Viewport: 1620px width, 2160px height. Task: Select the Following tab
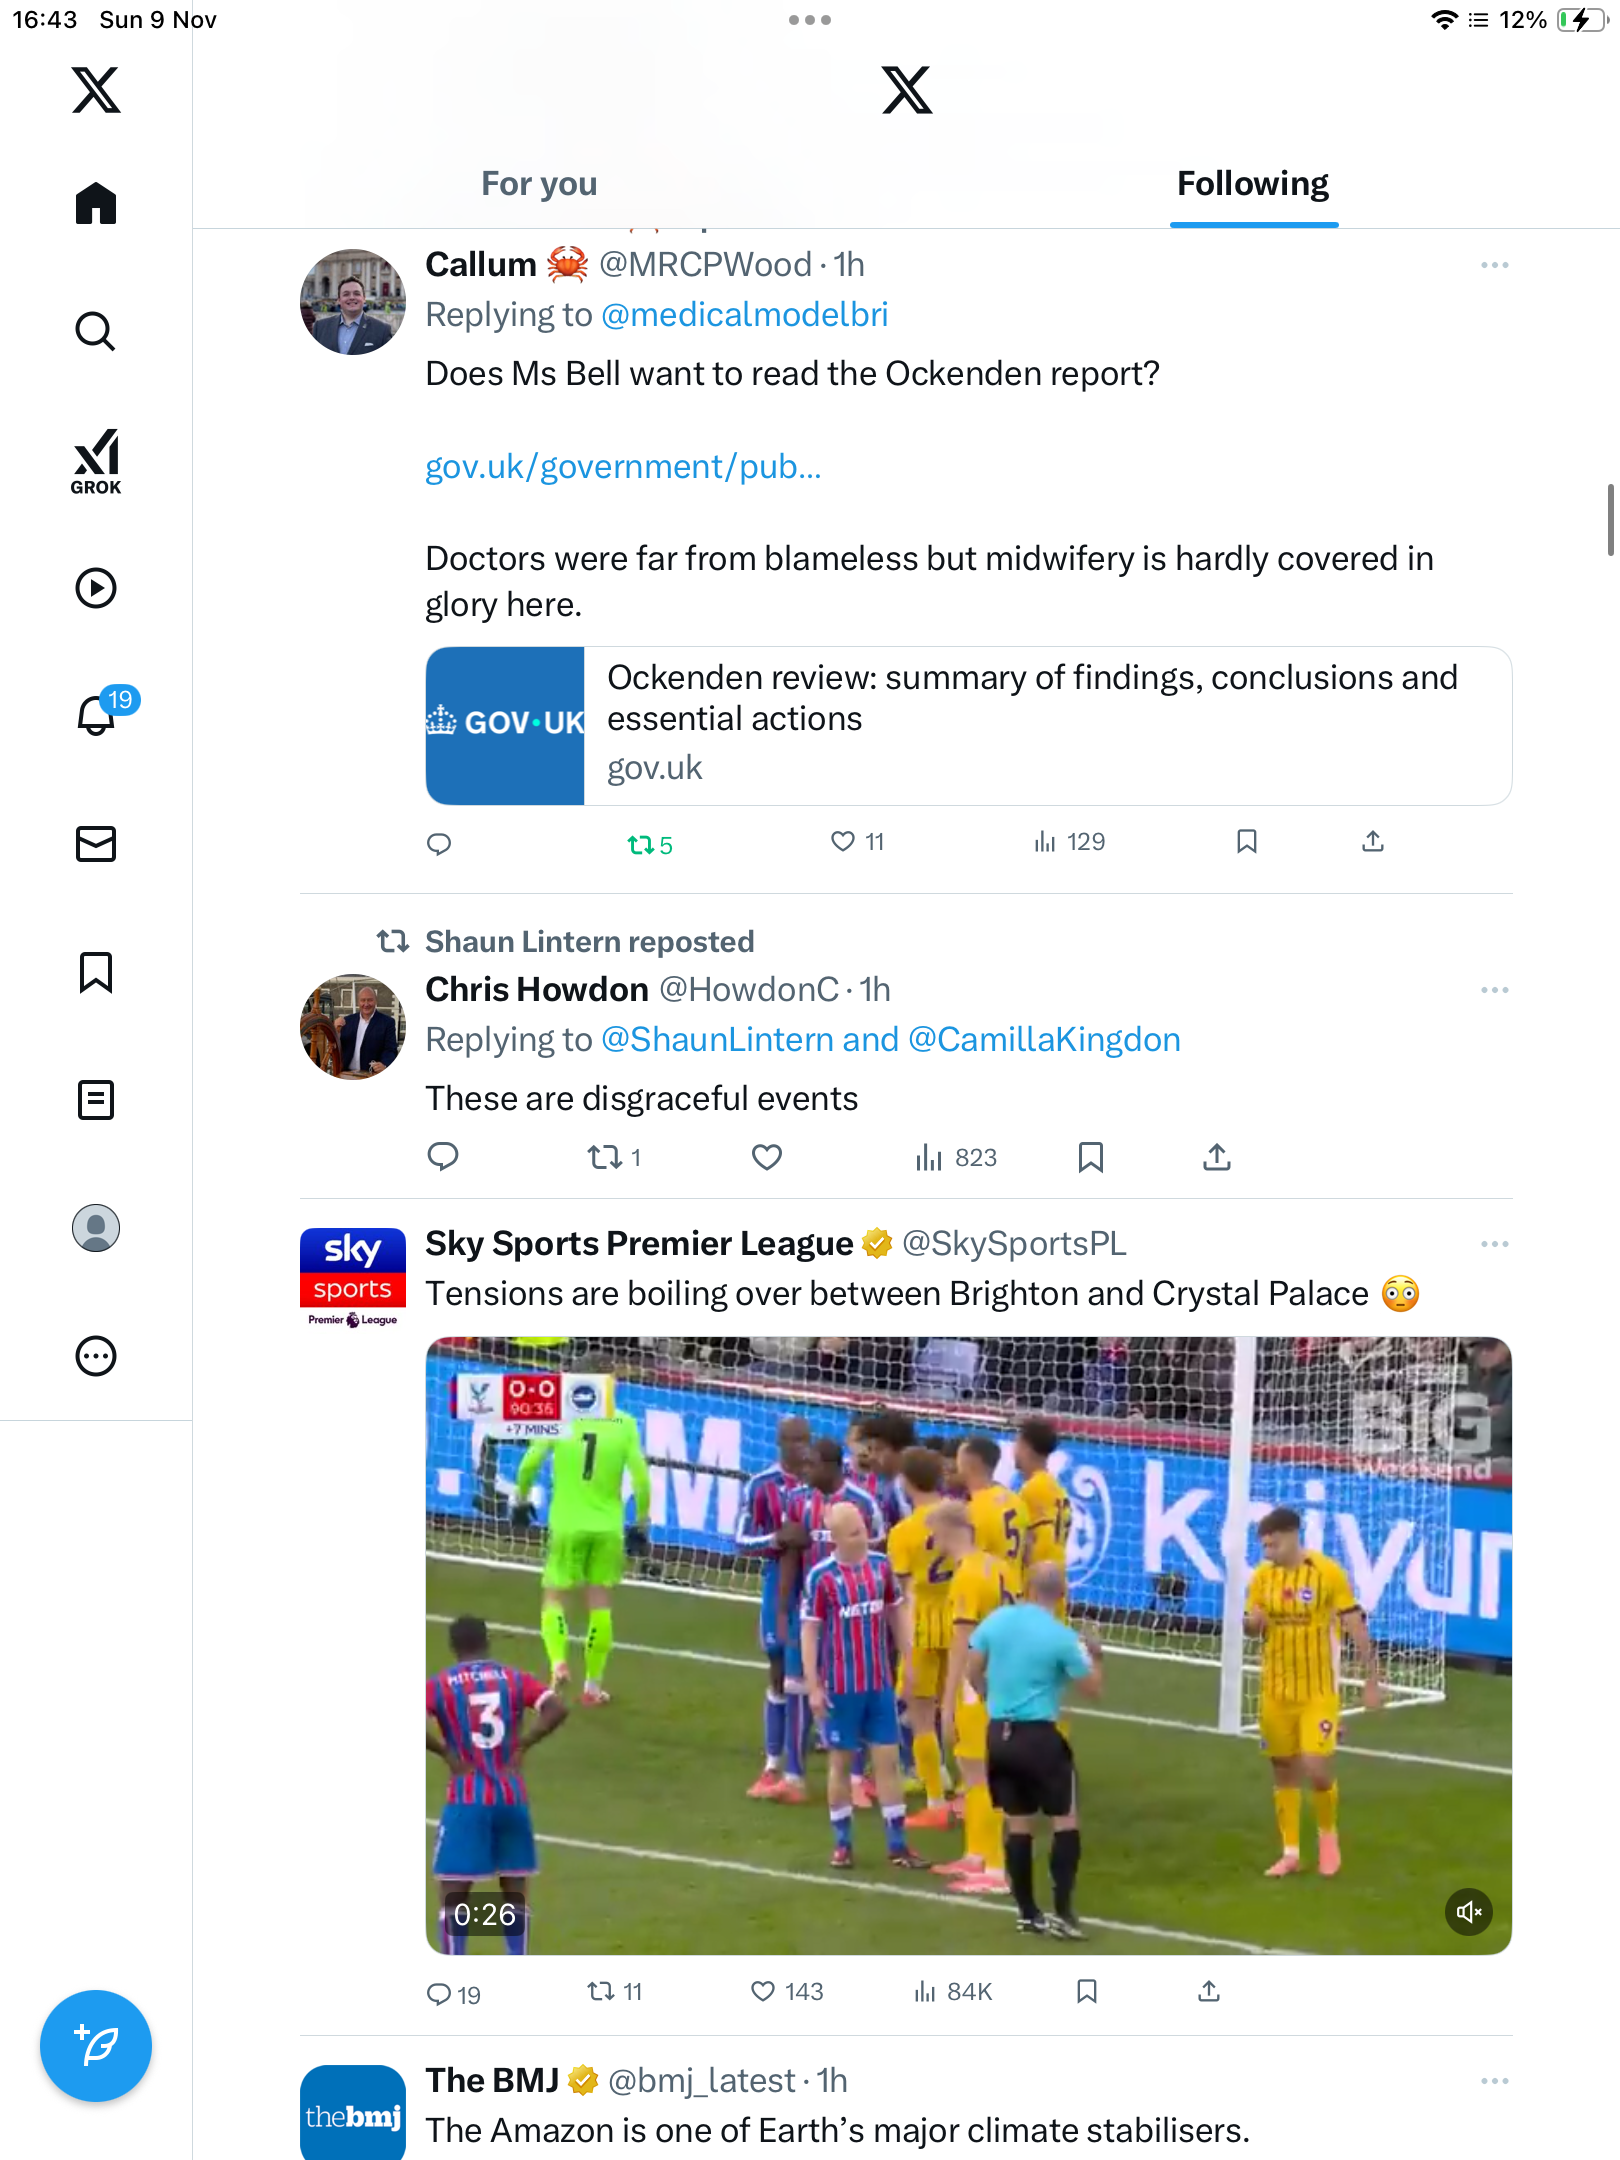click(1253, 184)
